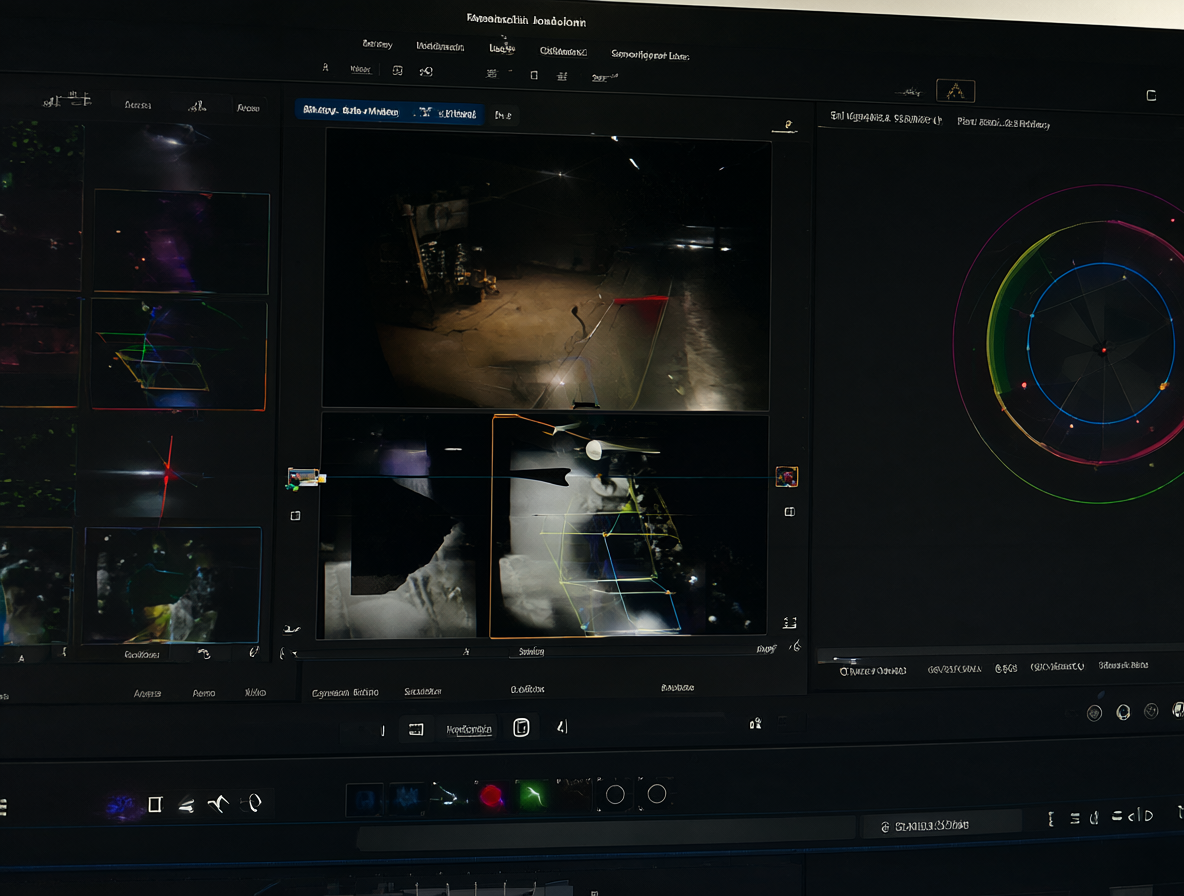This screenshot has height=896, width=1184.
Task: Click the underlined label button in the transport bar
Action: click(x=469, y=729)
